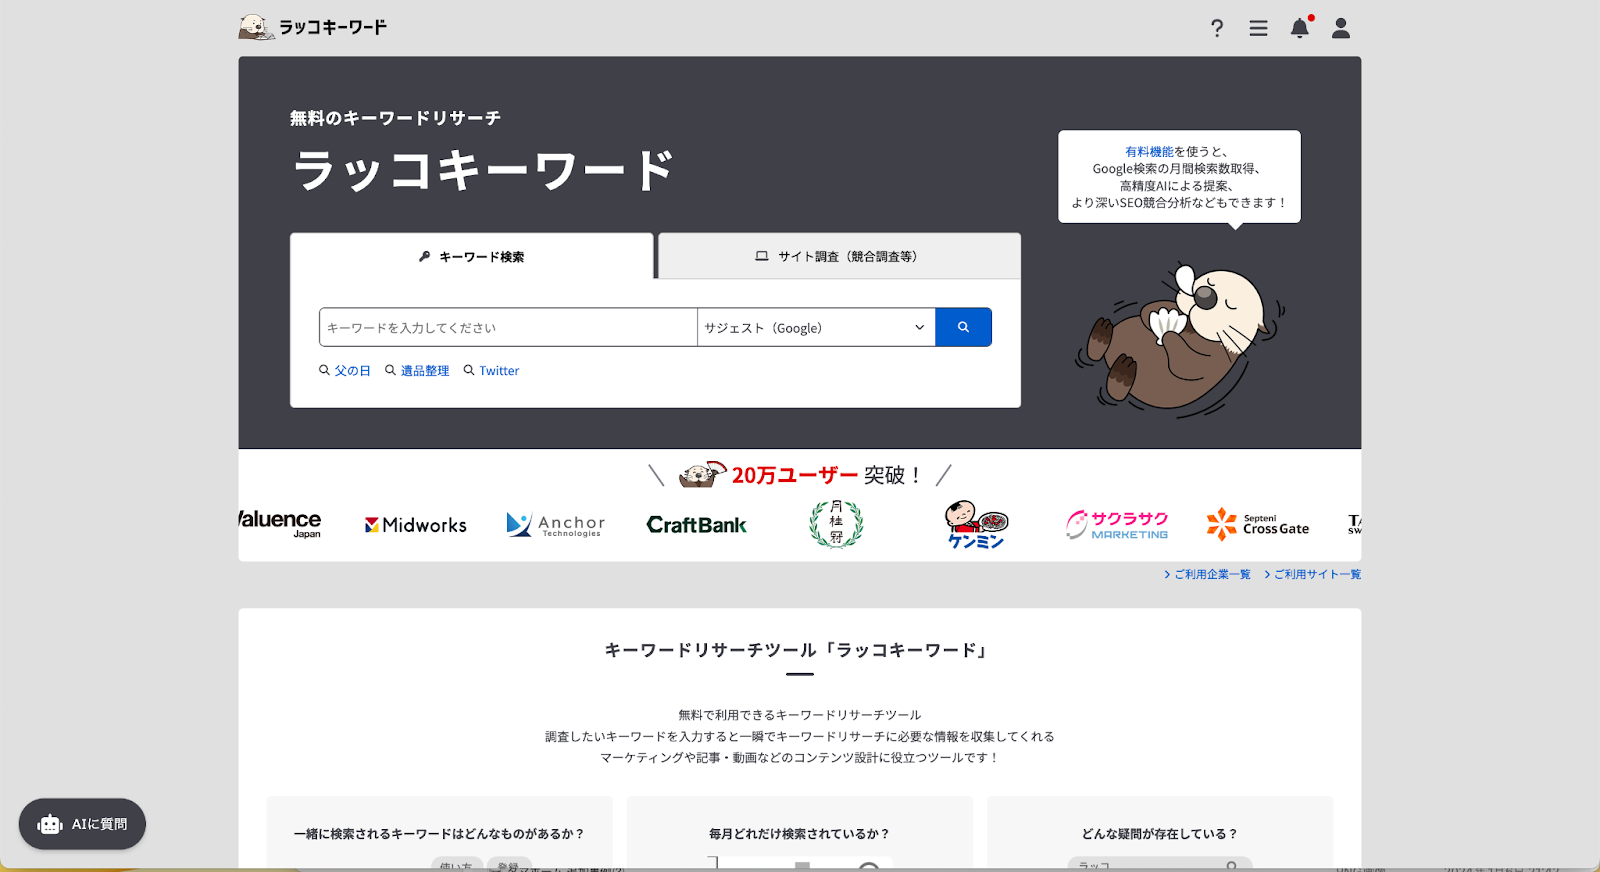Click the 一緒に検索されるキーワード card heading
The image size is (1600, 872).
point(439,834)
